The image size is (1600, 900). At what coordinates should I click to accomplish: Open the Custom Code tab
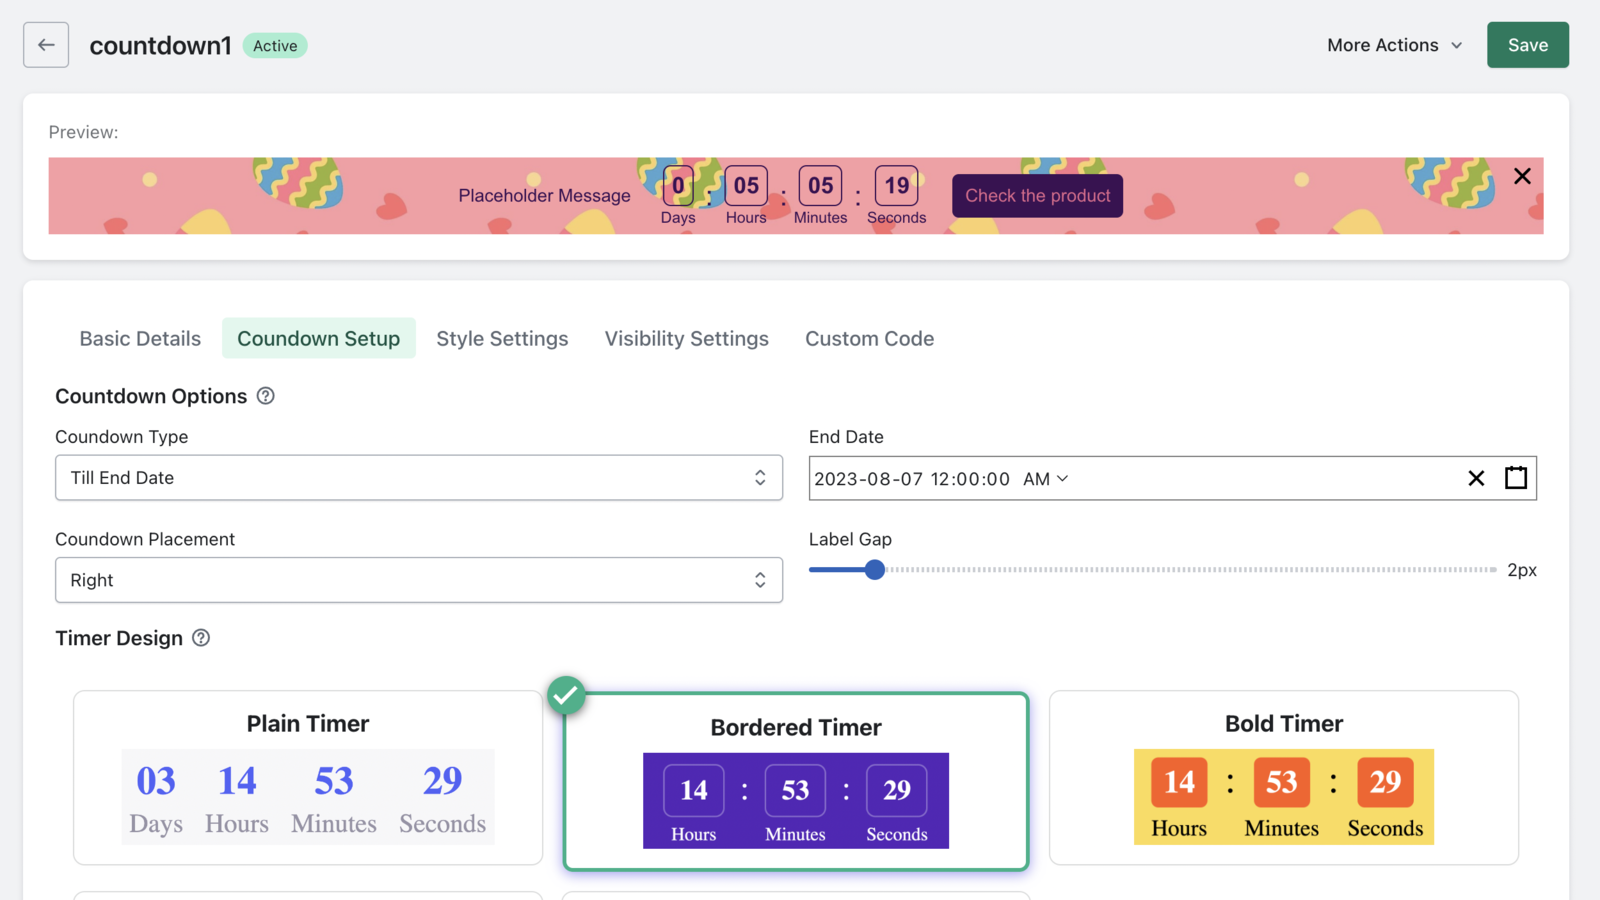coord(870,339)
